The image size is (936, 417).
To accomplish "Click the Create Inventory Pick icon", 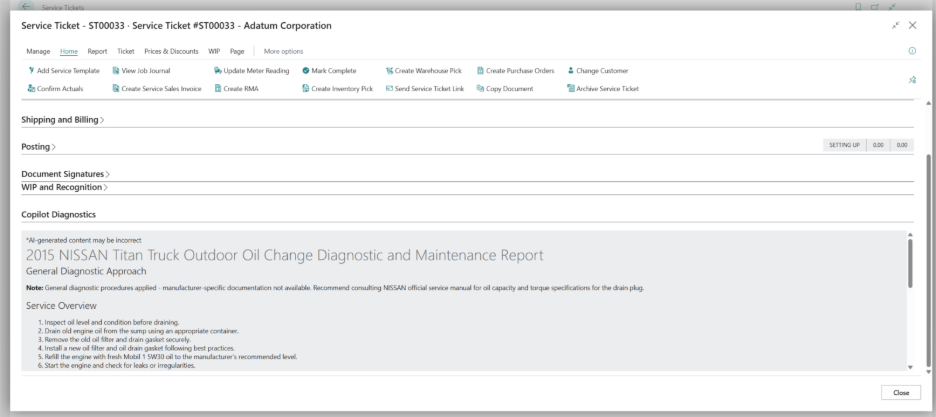I will point(306,88).
